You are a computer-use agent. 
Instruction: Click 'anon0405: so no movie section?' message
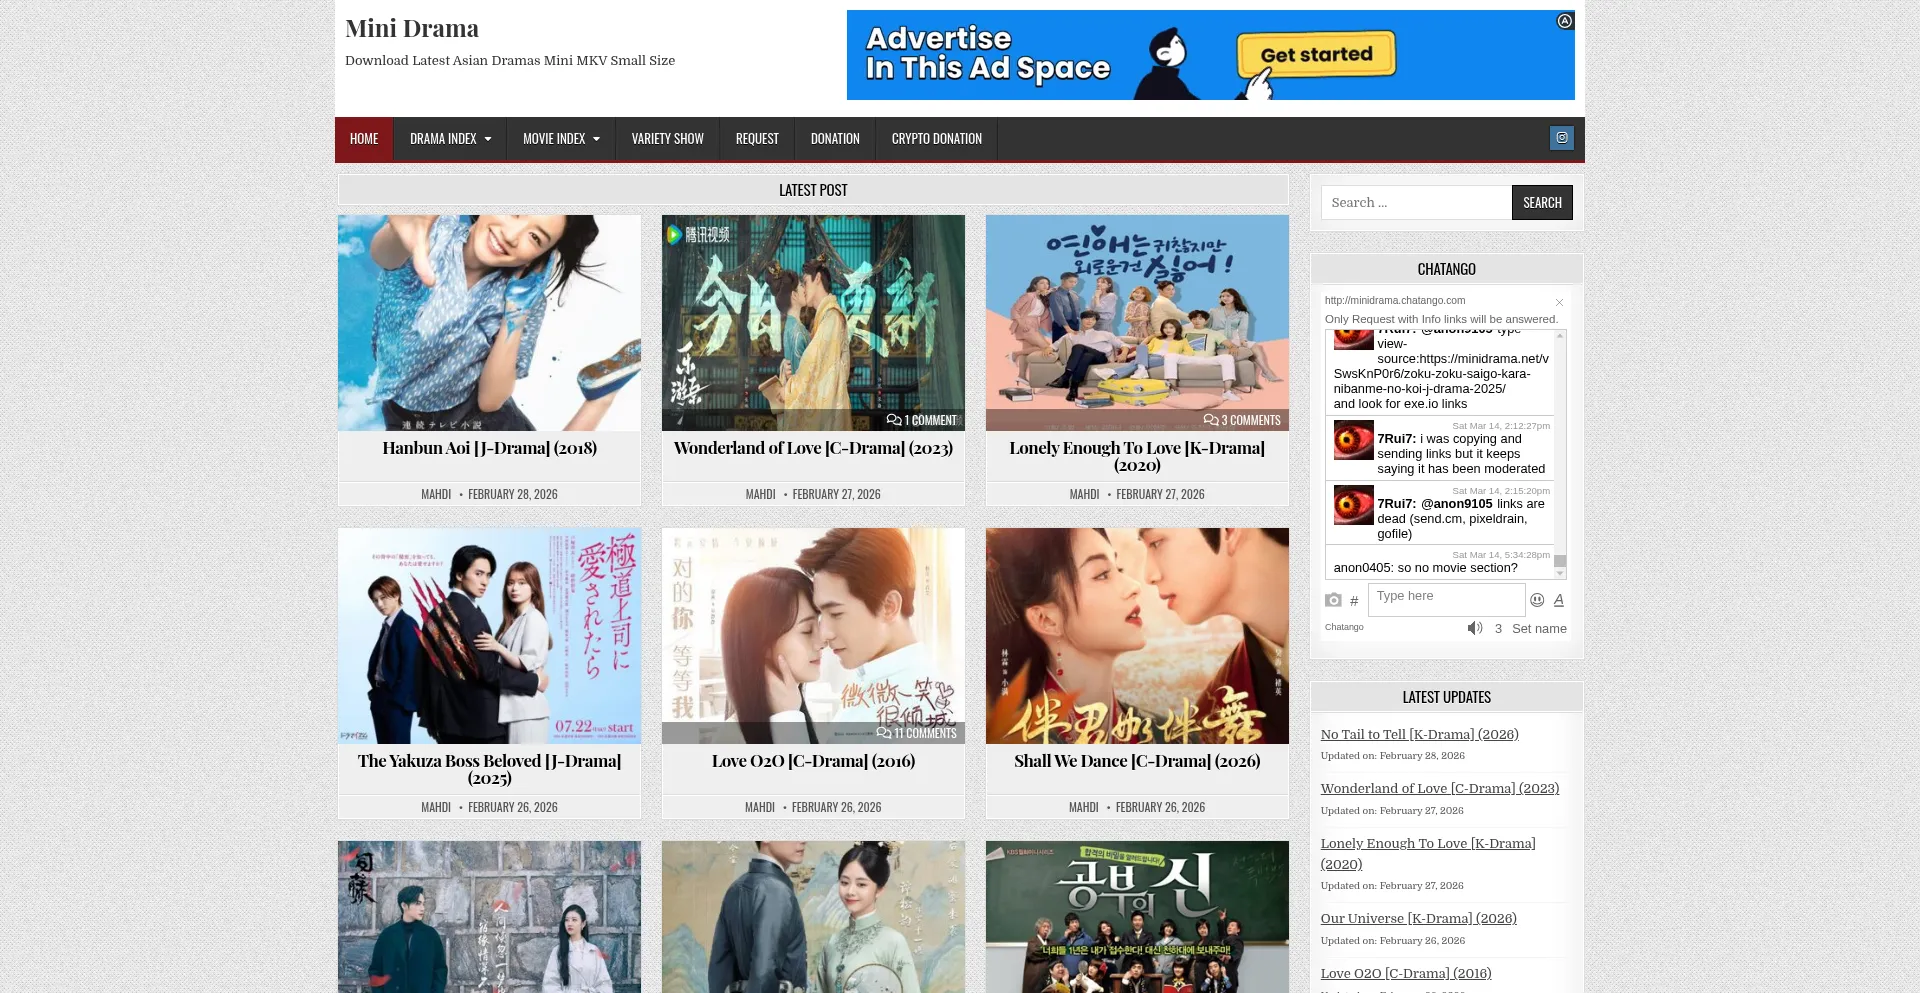[1425, 568]
